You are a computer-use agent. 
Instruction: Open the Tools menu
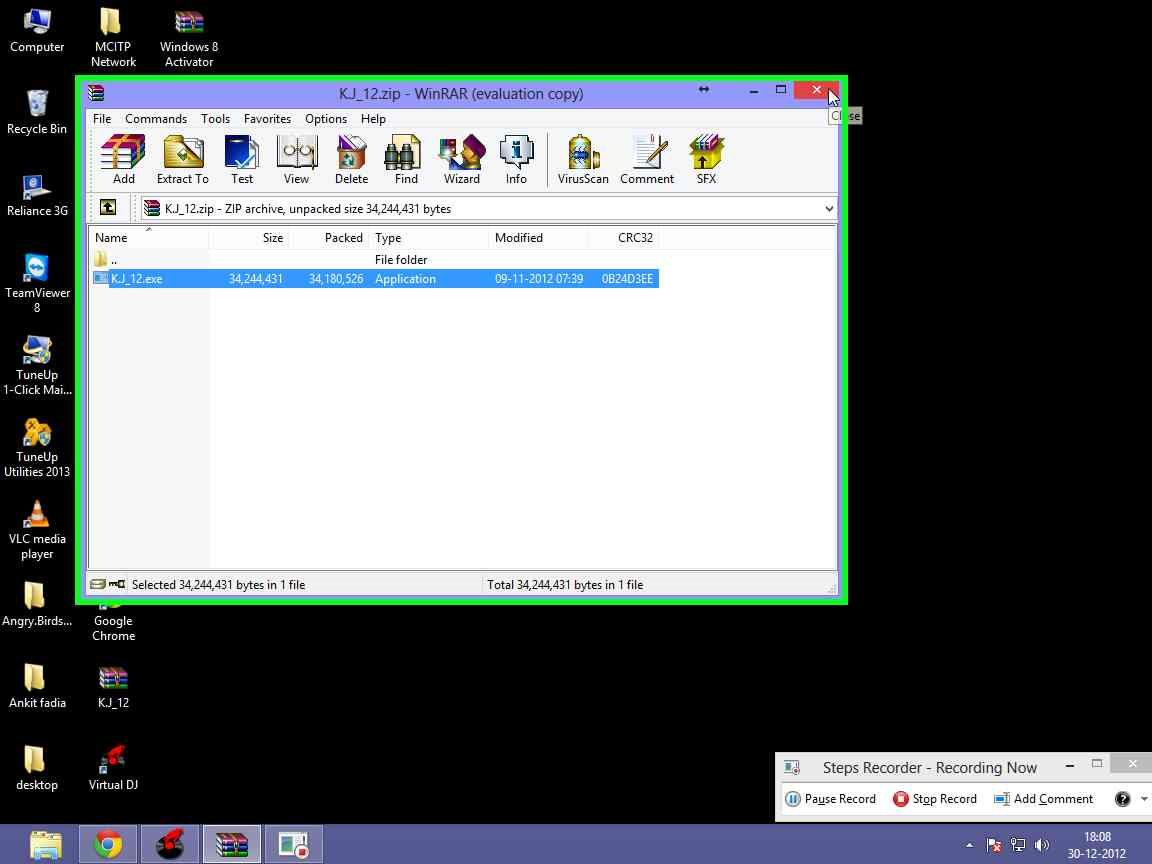pos(215,118)
